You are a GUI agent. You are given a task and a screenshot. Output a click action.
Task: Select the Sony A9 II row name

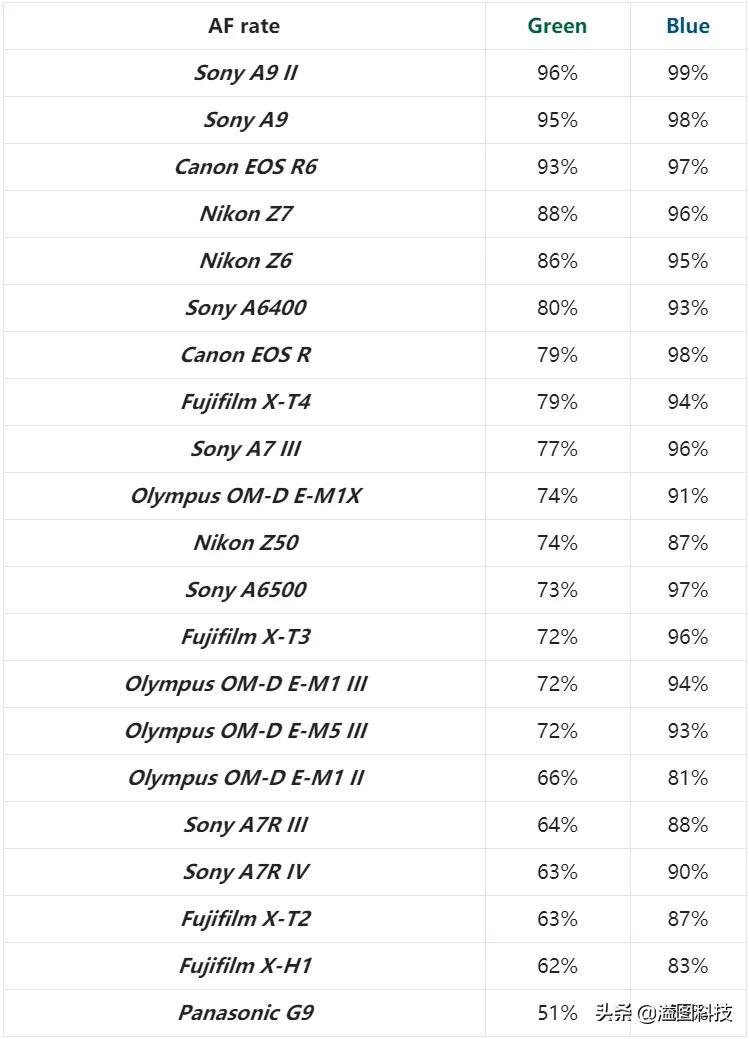(x=245, y=73)
